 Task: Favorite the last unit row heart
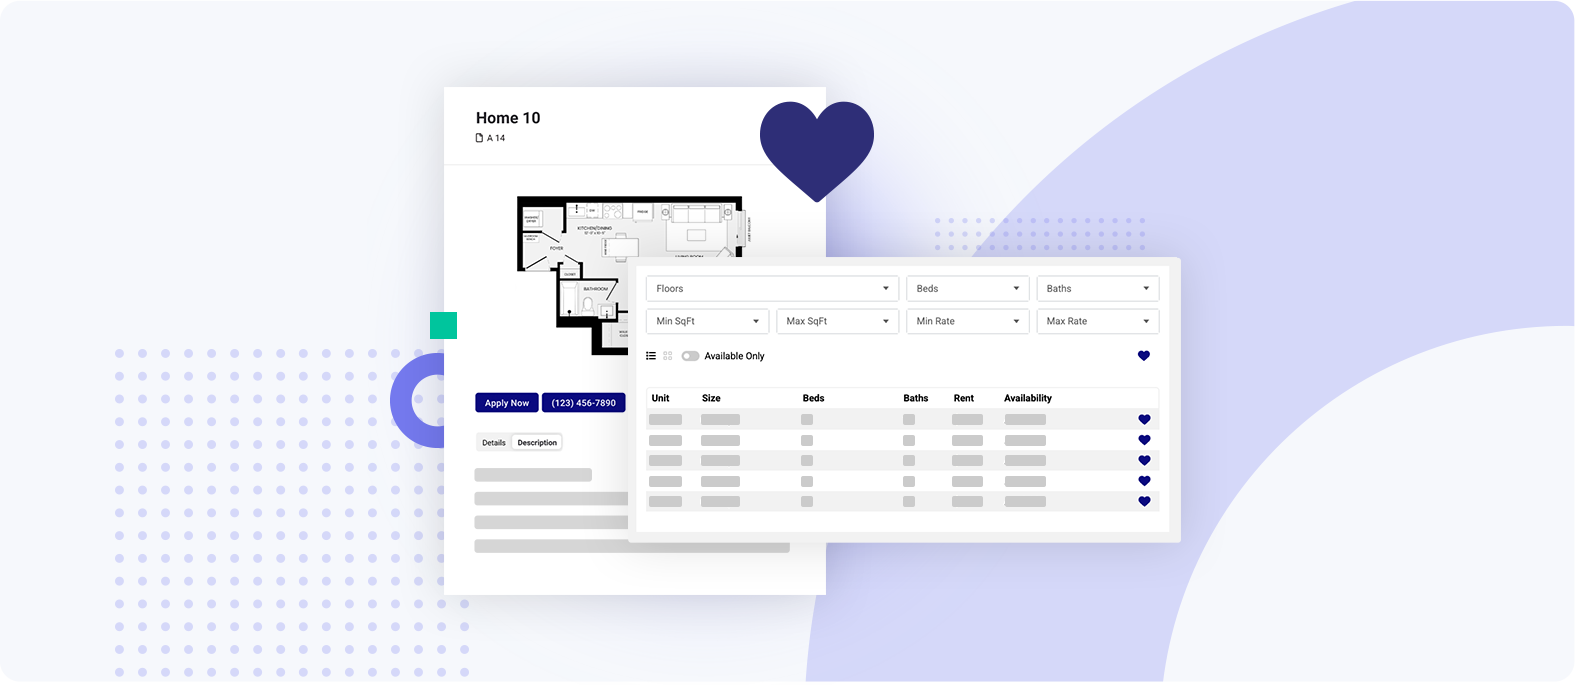point(1144,502)
